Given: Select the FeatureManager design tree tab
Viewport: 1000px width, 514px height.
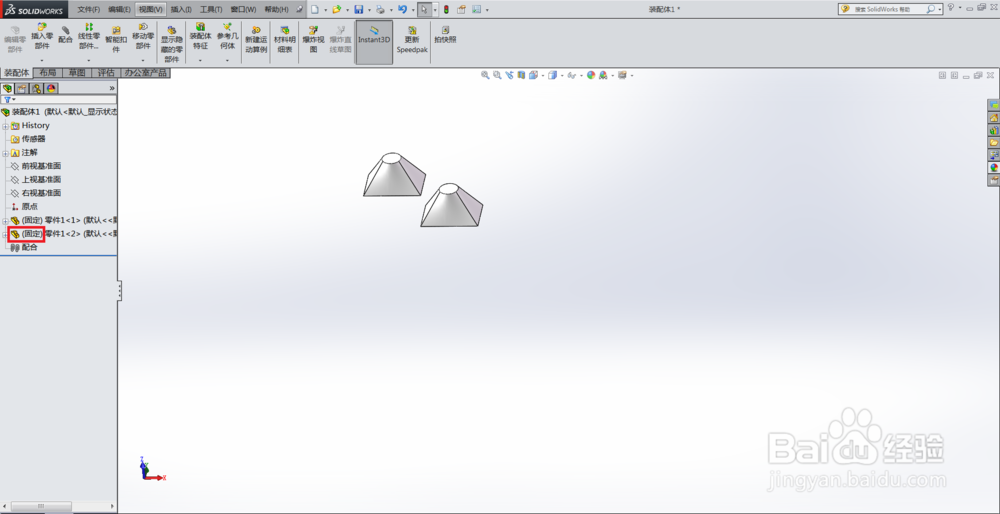Looking at the screenshot, I should 8,88.
